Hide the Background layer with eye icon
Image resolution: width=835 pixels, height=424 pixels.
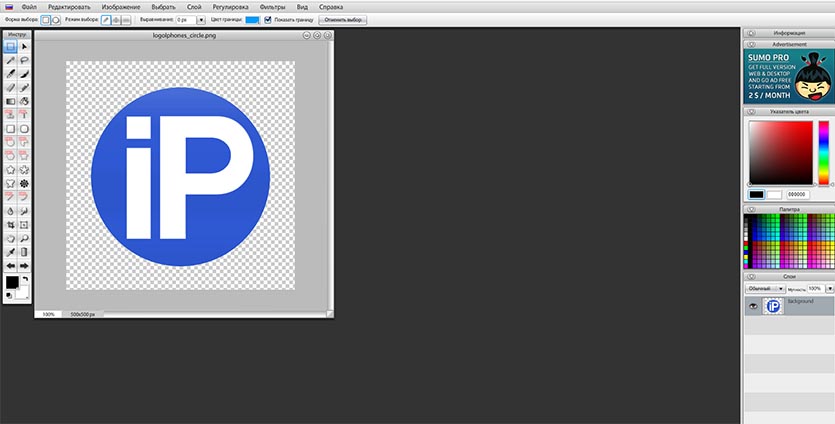pos(753,306)
